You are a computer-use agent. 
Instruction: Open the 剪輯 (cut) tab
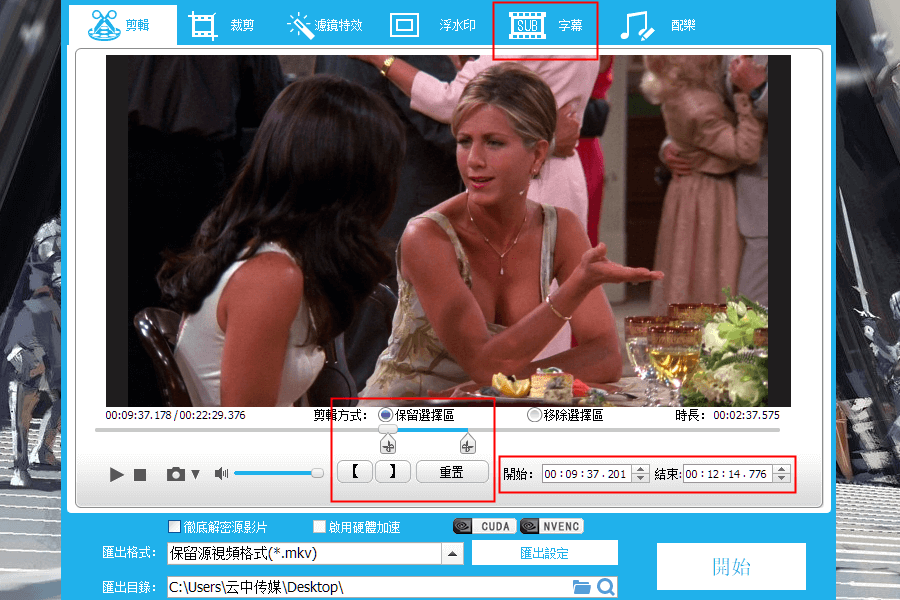(122, 25)
